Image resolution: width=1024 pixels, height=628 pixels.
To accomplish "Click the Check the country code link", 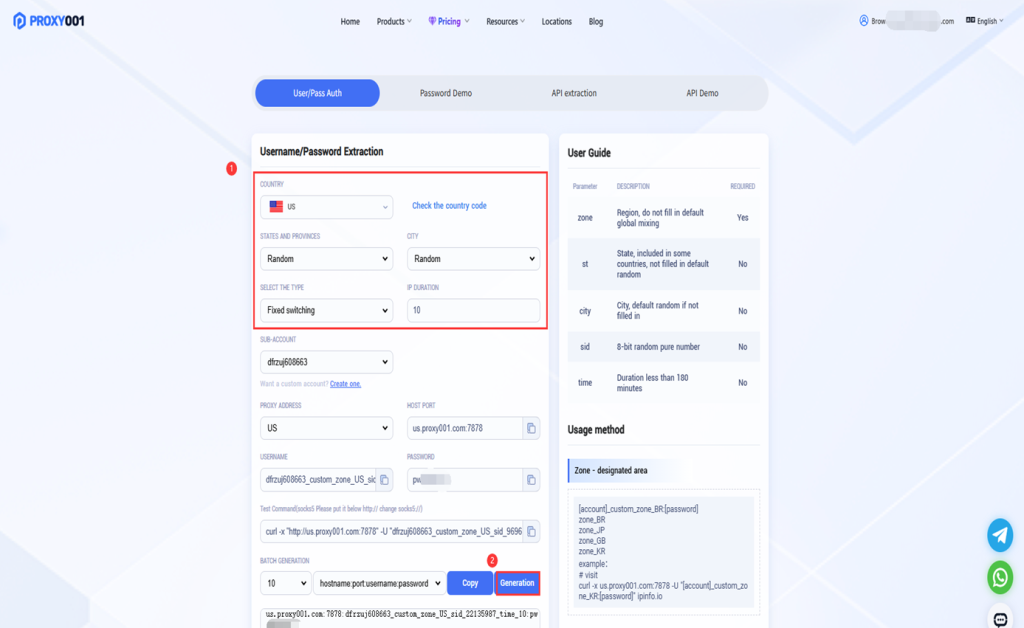I will pyautogui.click(x=449, y=206).
